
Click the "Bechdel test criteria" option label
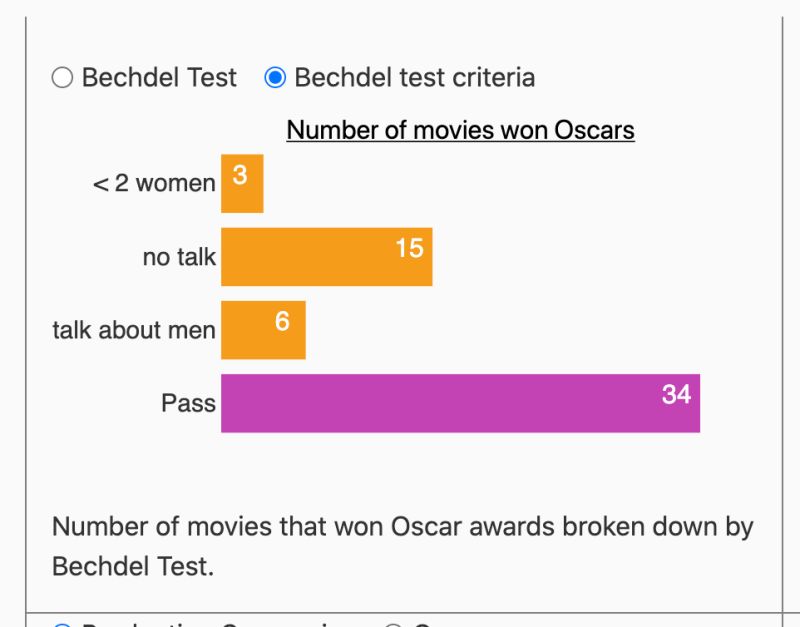coord(414,78)
